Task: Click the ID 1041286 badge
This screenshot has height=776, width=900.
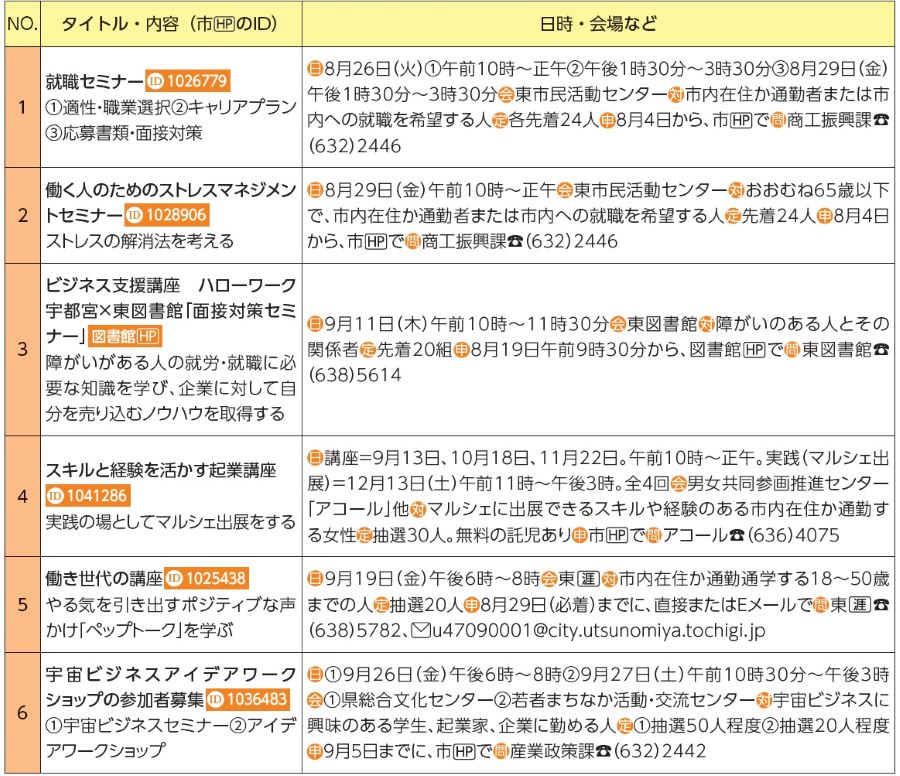Action: pyautogui.click(x=88, y=495)
